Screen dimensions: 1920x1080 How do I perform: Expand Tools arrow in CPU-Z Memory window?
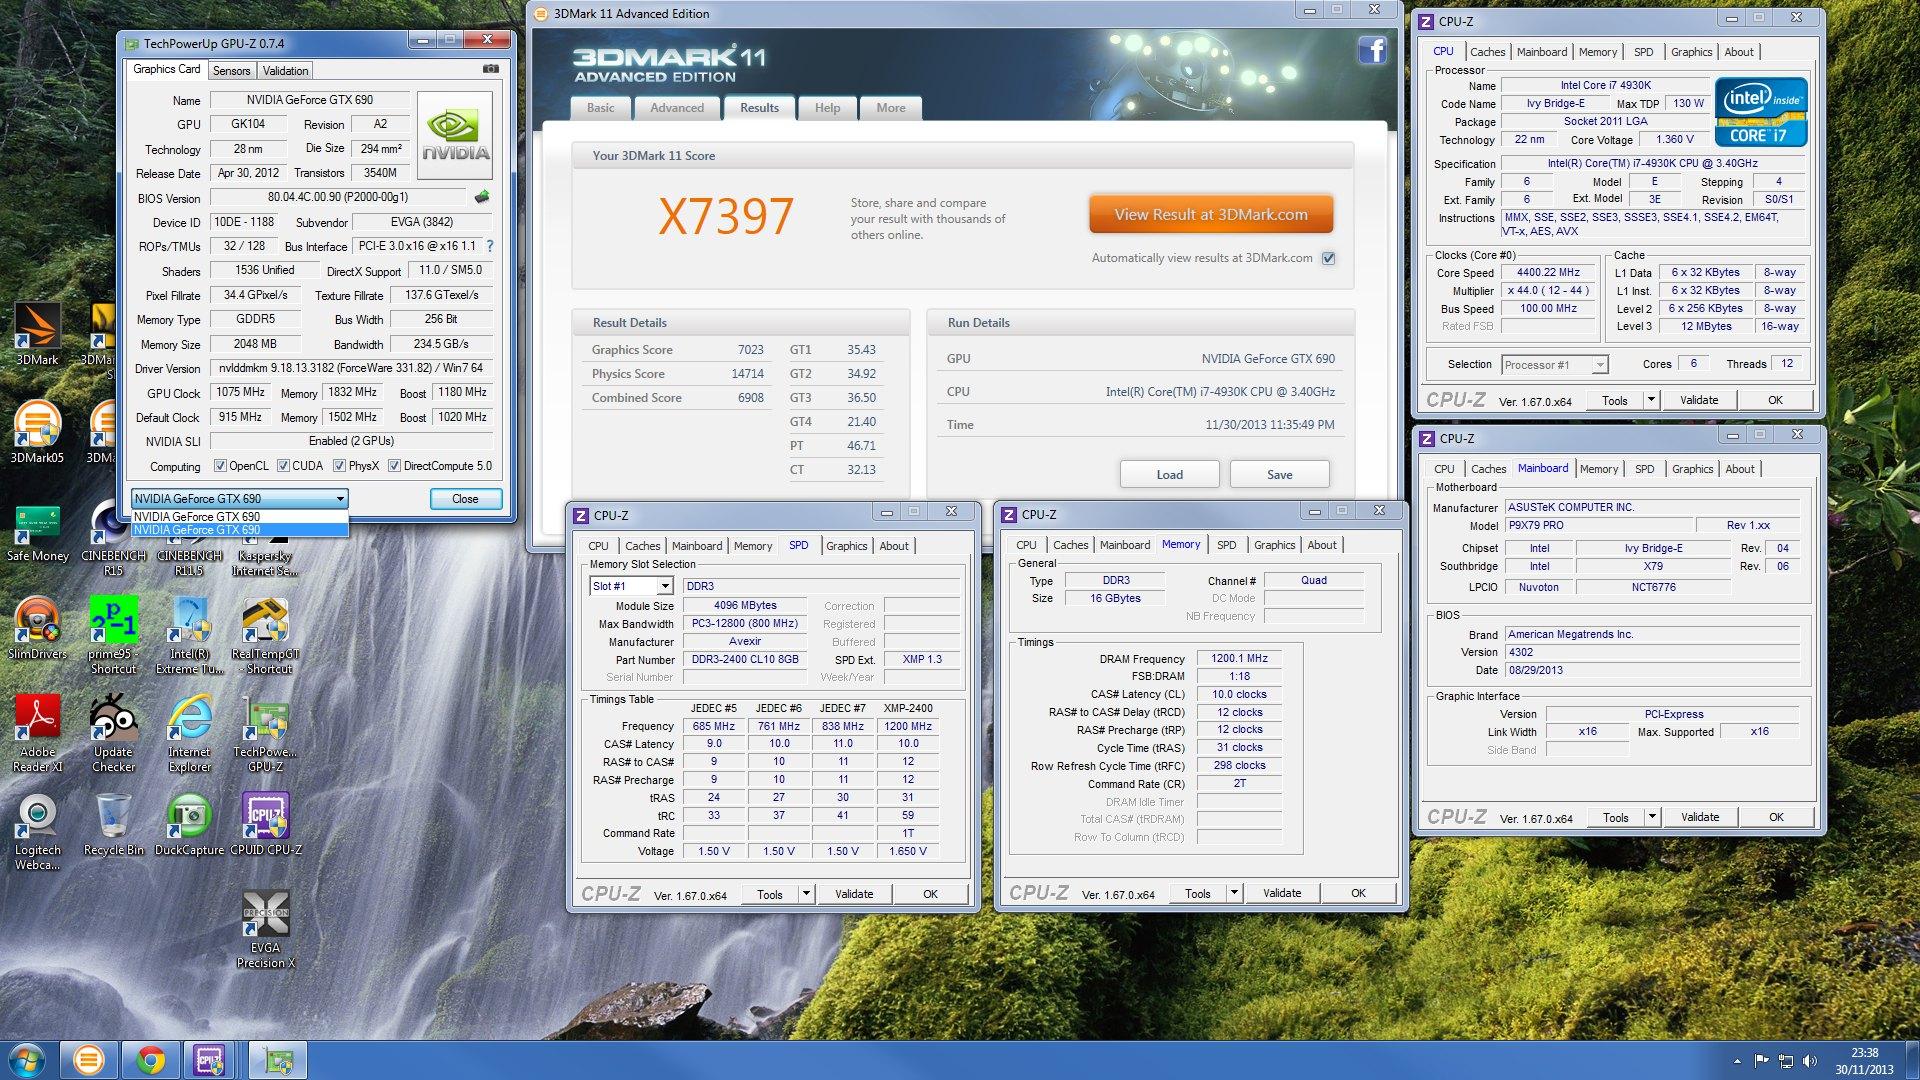point(1234,893)
